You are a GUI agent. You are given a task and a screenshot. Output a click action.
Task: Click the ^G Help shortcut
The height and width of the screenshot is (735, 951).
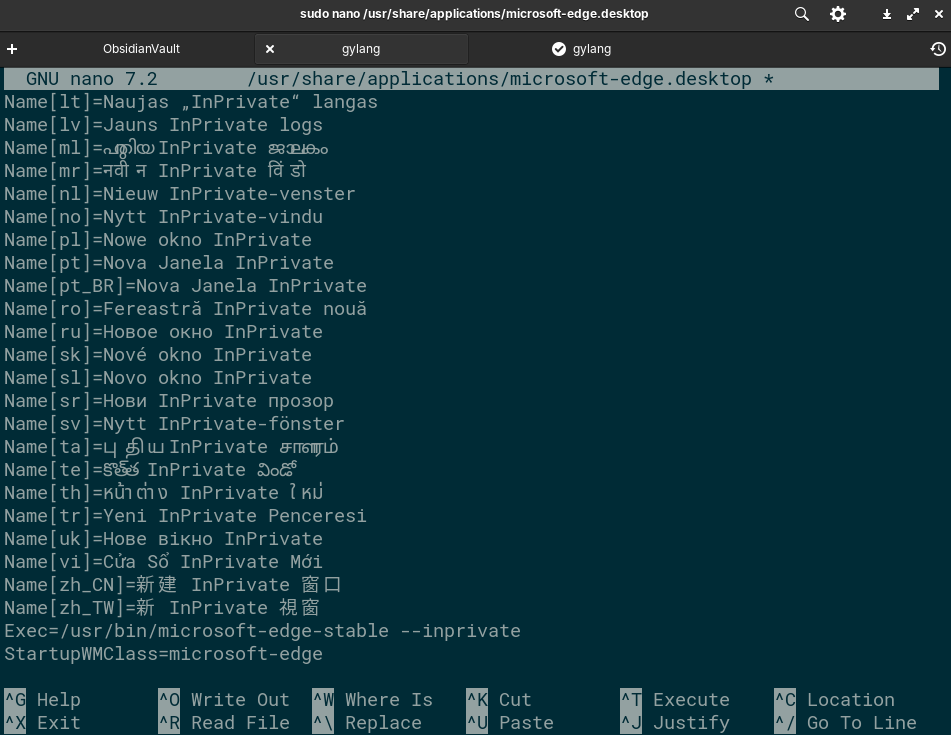(42, 700)
